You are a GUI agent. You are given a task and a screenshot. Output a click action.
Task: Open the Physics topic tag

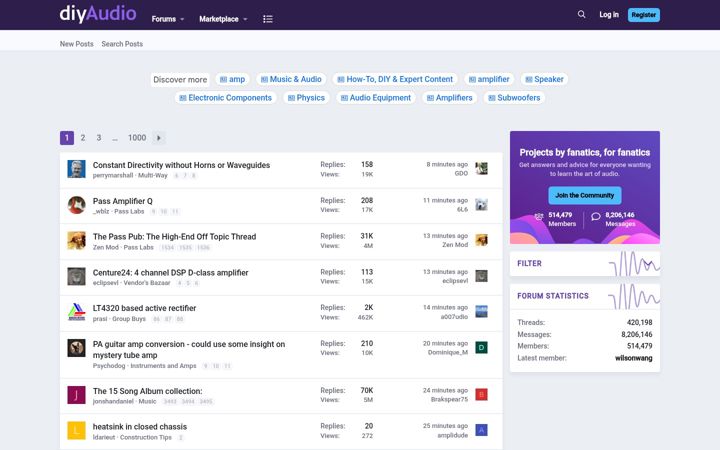click(306, 98)
